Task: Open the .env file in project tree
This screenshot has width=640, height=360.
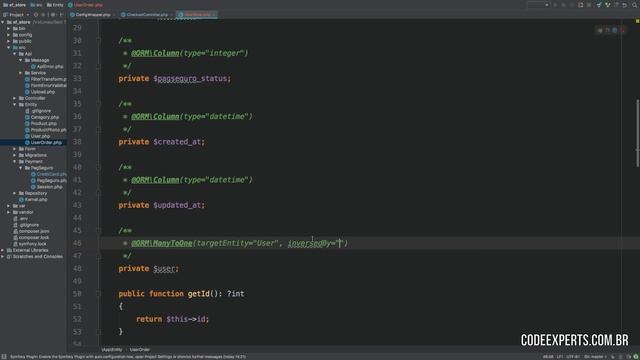Action: pyautogui.click(x=21, y=218)
